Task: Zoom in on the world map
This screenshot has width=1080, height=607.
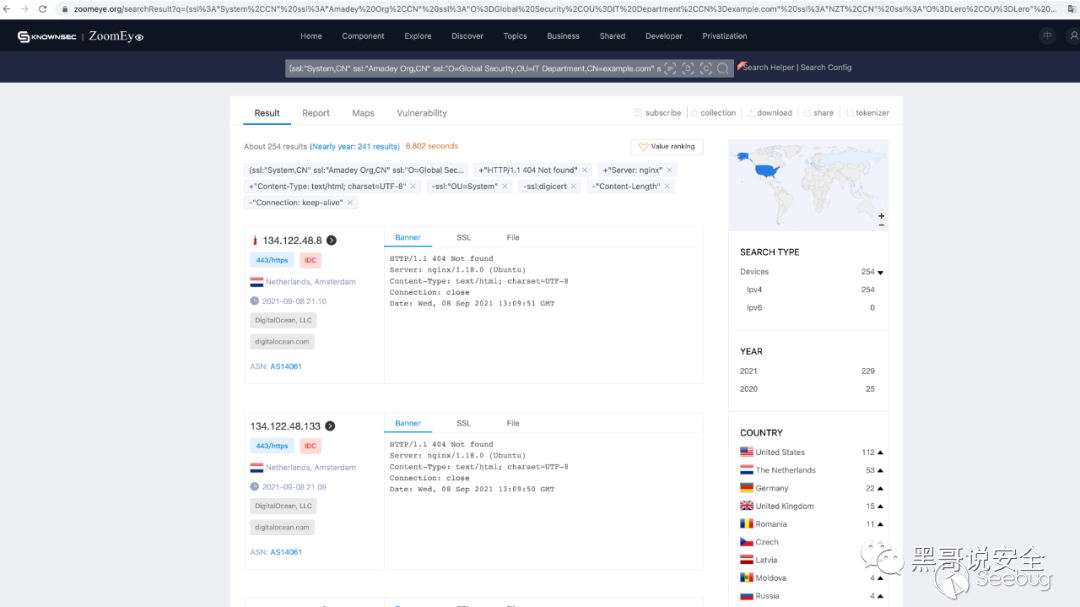Action: (881, 216)
